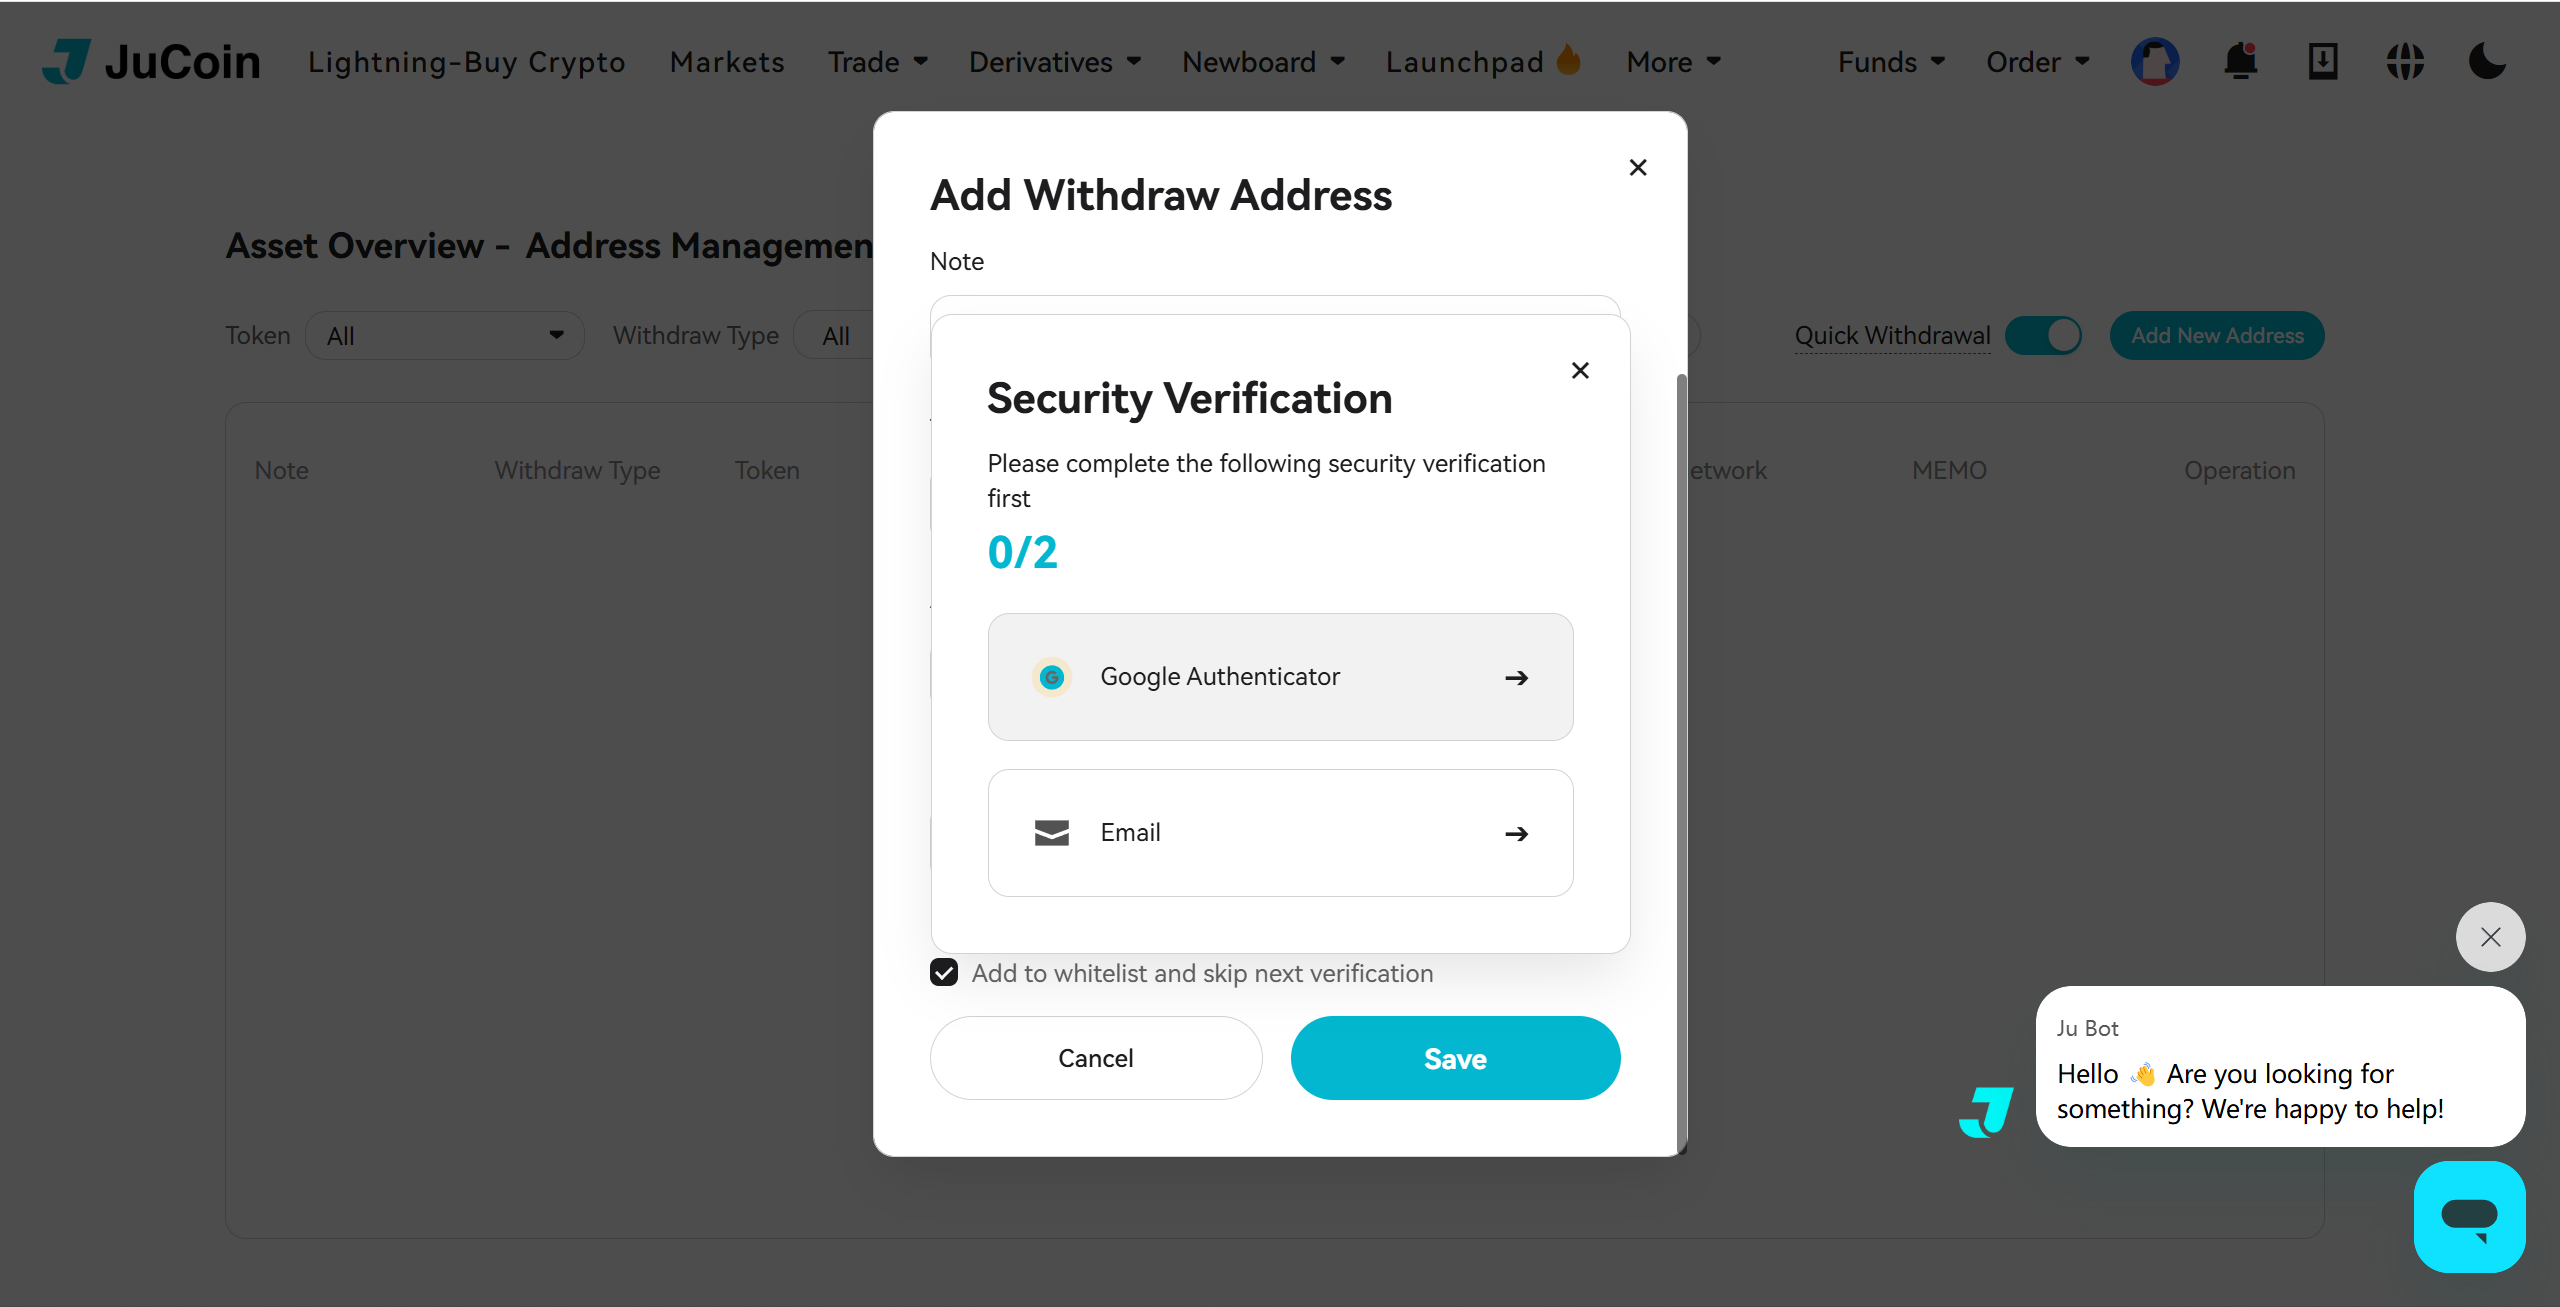The height and width of the screenshot is (1307, 2560).
Task: Open the Ju Bot chat bubble
Action: [x=2469, y=1216]
